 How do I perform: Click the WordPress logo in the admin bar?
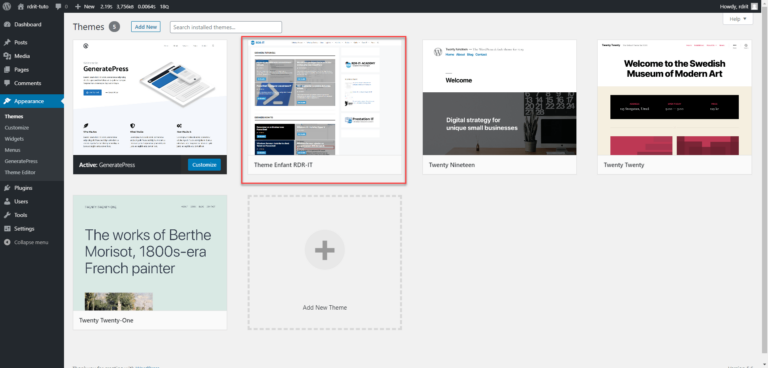pos(7,7)
